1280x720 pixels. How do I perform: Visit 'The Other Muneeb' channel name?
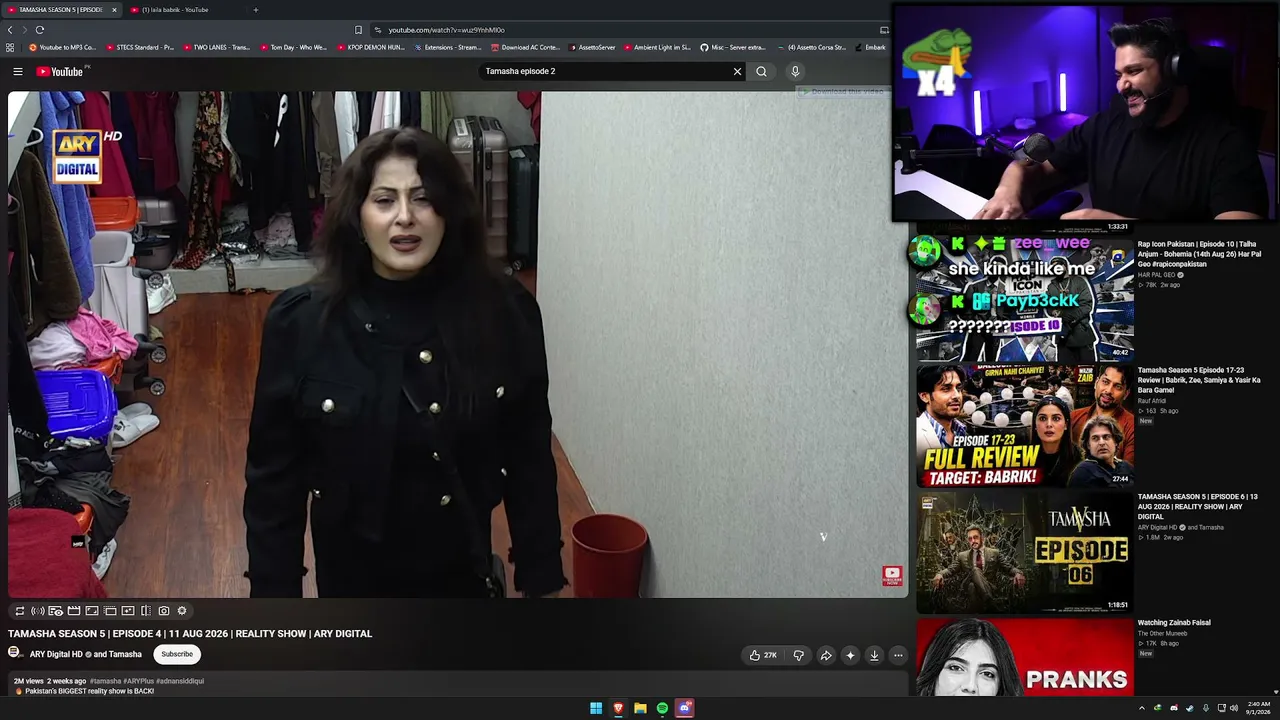[x=1162, y=633]
